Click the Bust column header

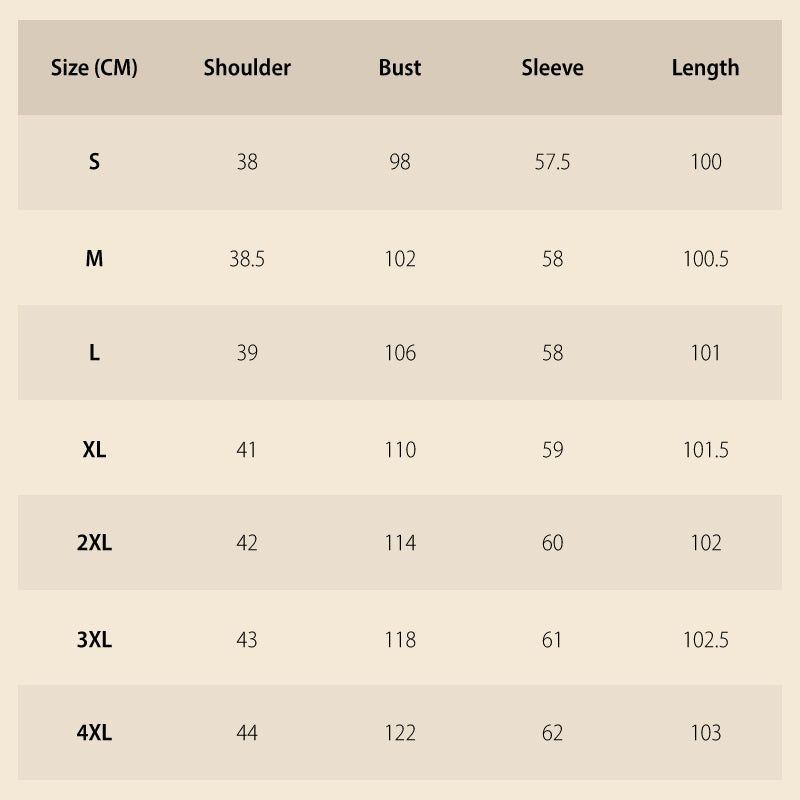(400, 68)
